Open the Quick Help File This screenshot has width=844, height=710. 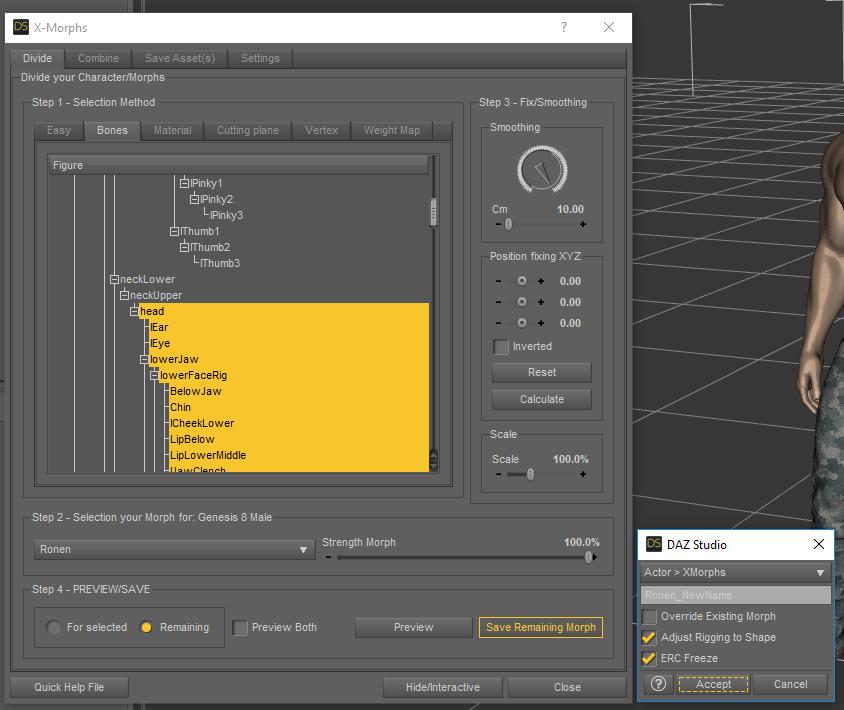[69, 687]
